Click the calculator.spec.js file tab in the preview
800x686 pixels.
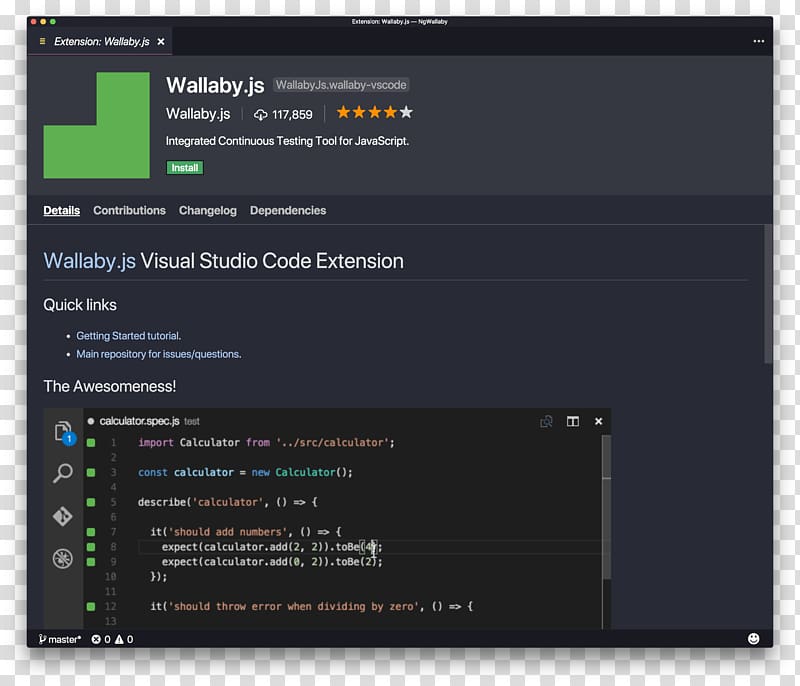[x=143, y=421]
